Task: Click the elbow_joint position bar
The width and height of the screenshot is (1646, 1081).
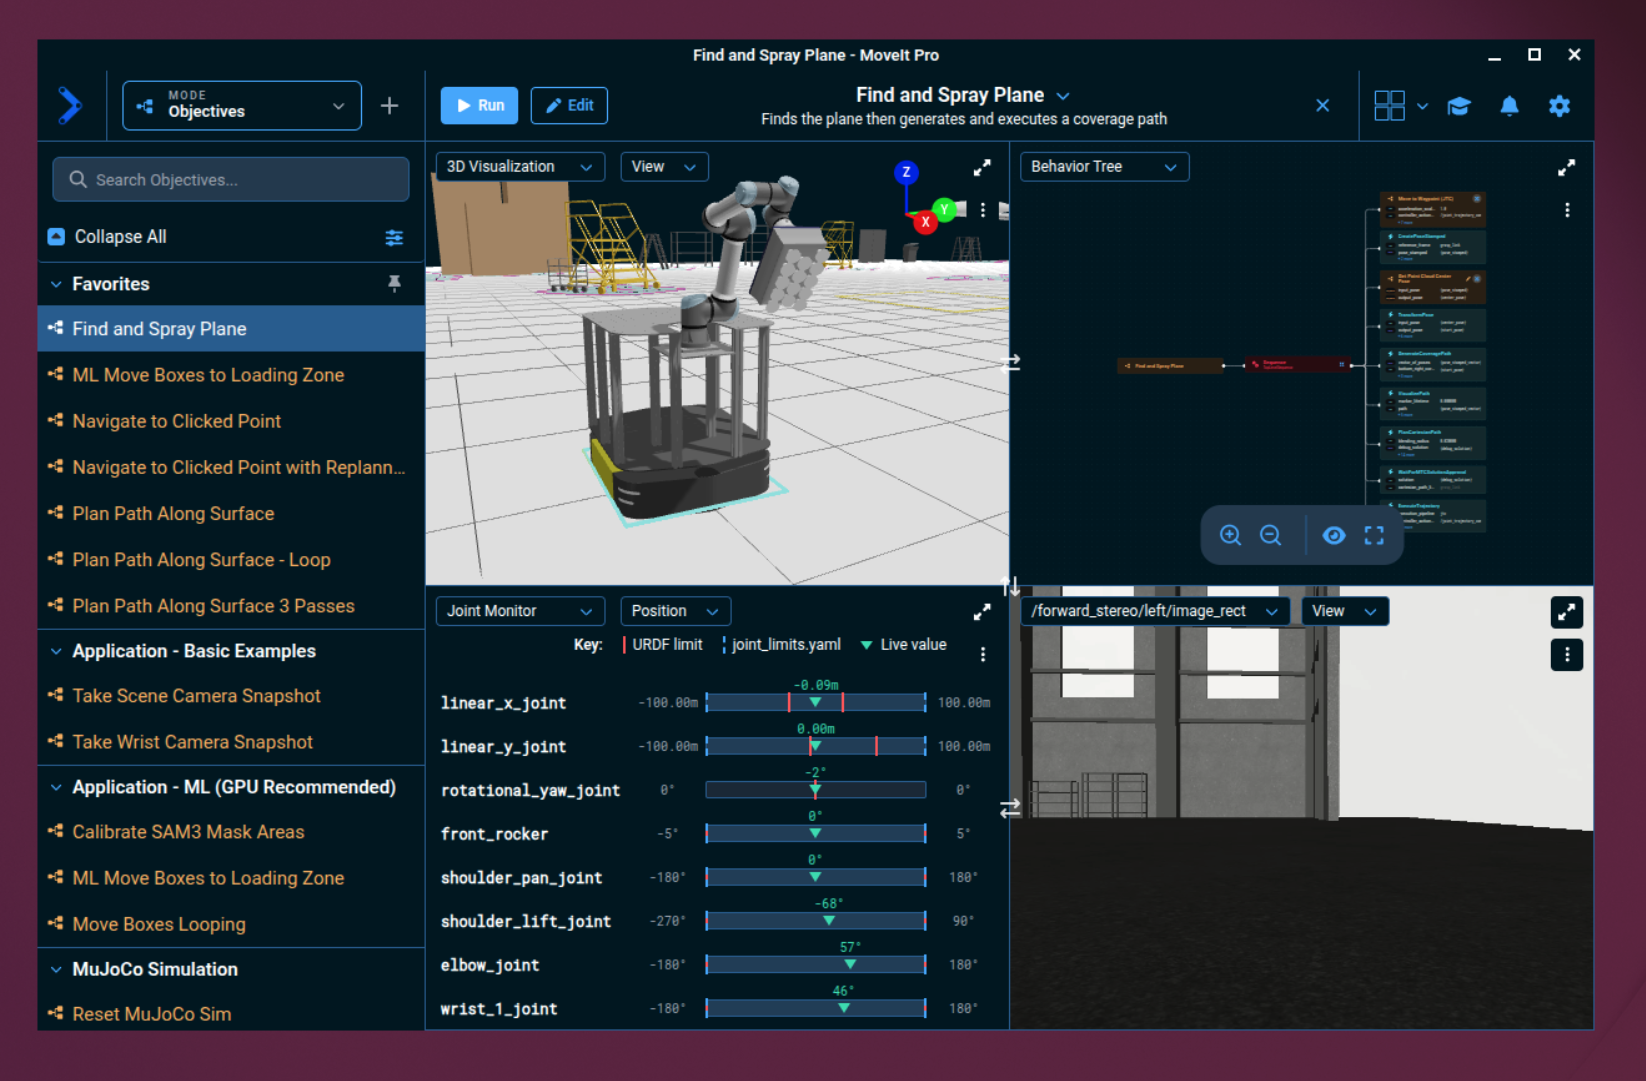Action: click(816, 964)
